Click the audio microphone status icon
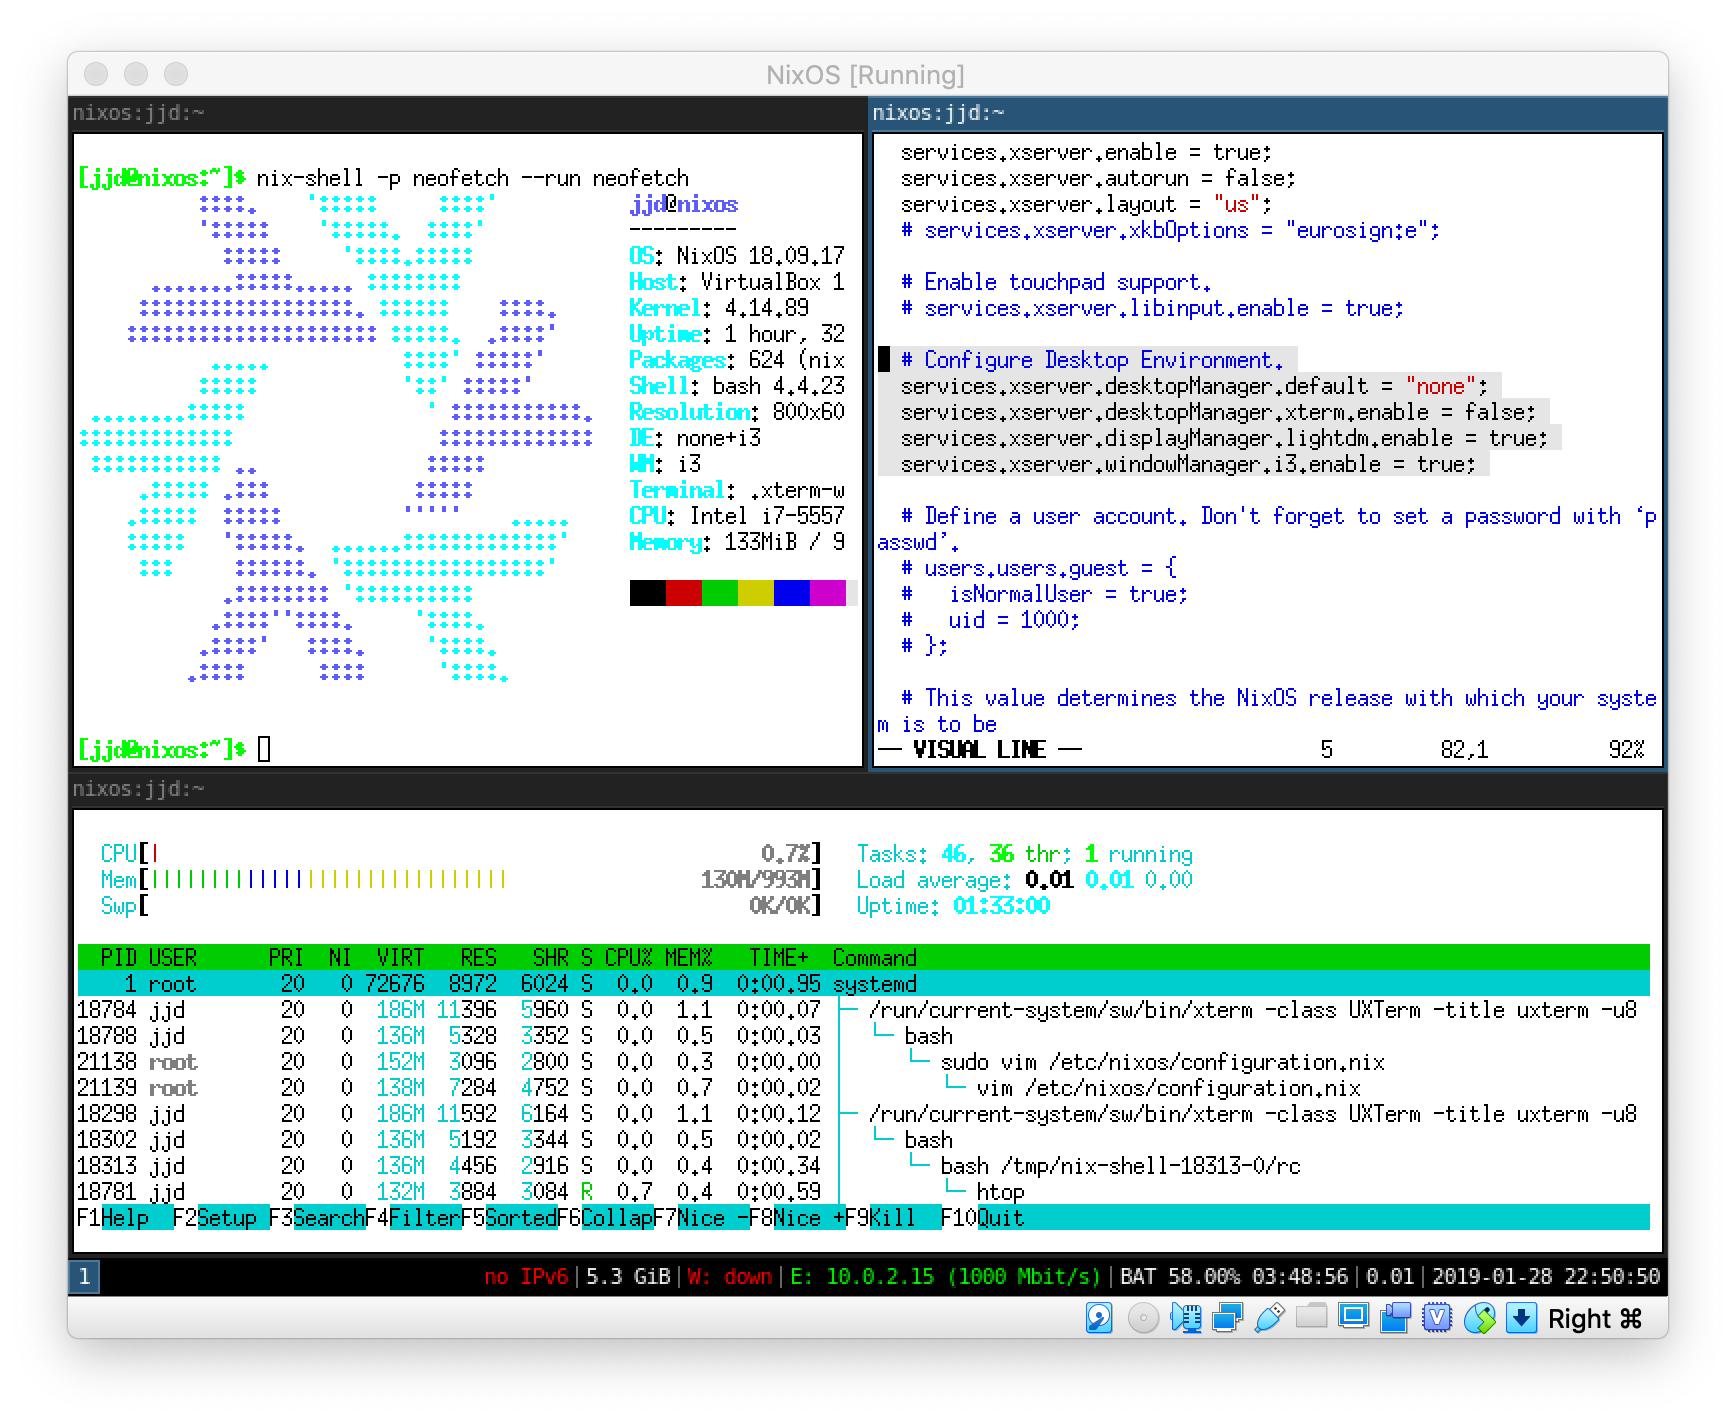This screenshot has height=1422, width=1736. (1185, 1318)
